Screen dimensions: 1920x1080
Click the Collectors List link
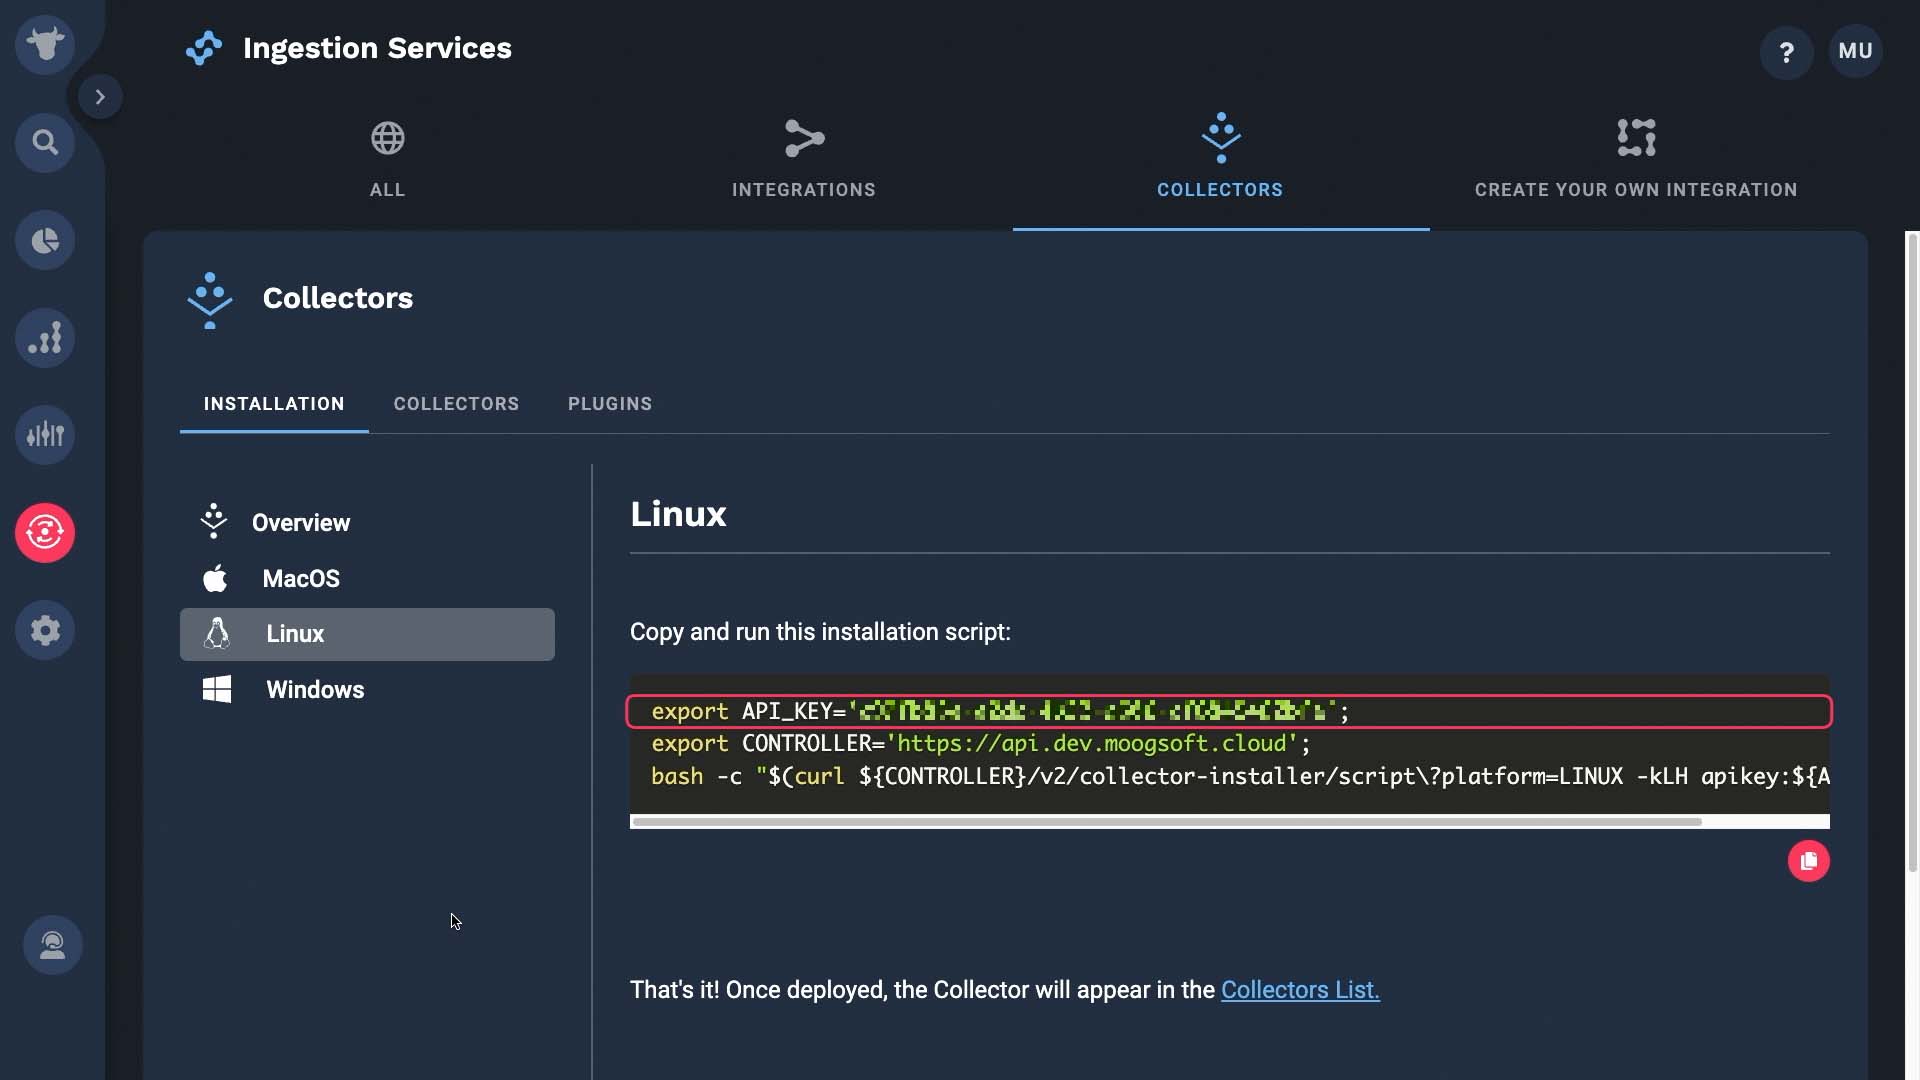(x=1299, y=989)
